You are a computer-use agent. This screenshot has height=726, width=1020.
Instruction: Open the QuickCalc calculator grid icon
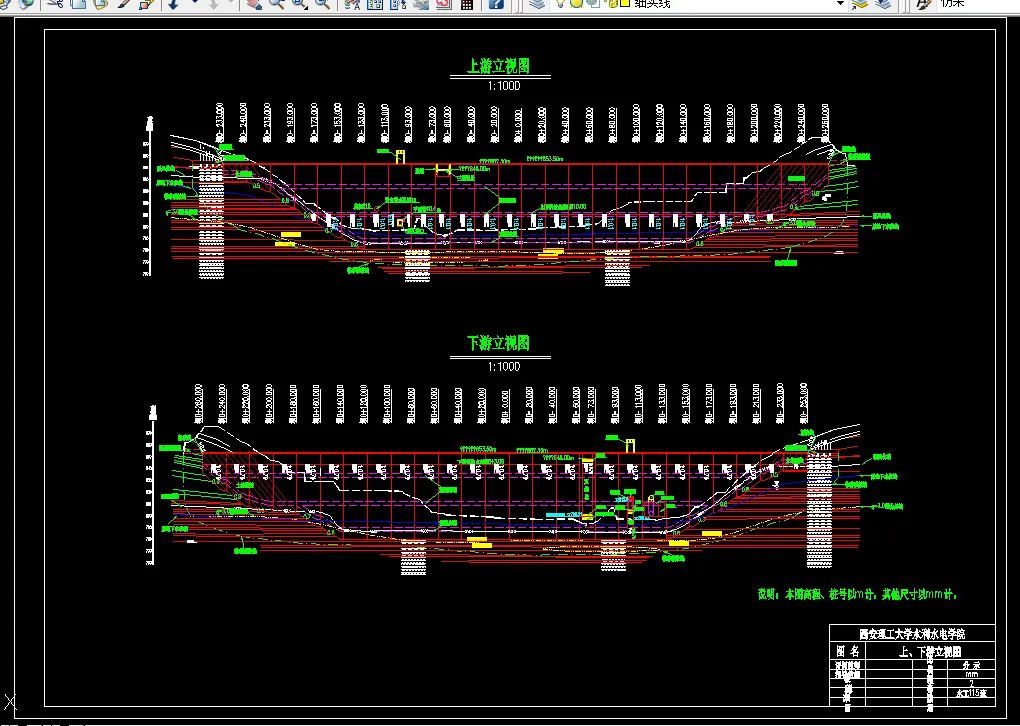pos(466,4)
